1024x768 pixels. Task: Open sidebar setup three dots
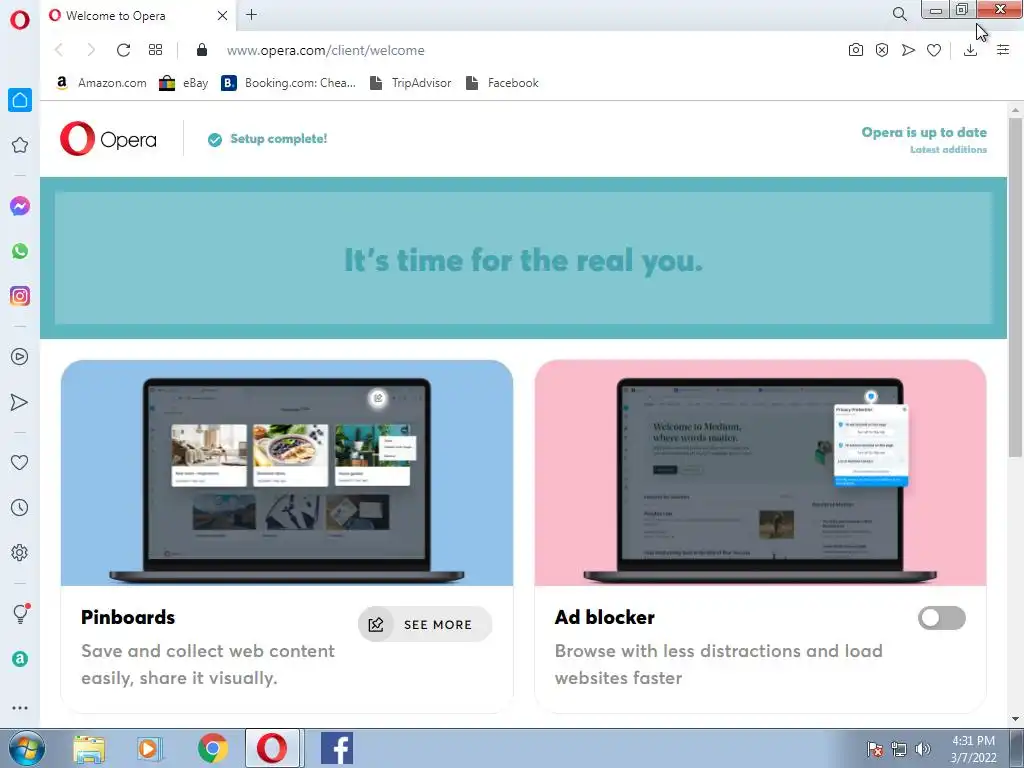20,708
